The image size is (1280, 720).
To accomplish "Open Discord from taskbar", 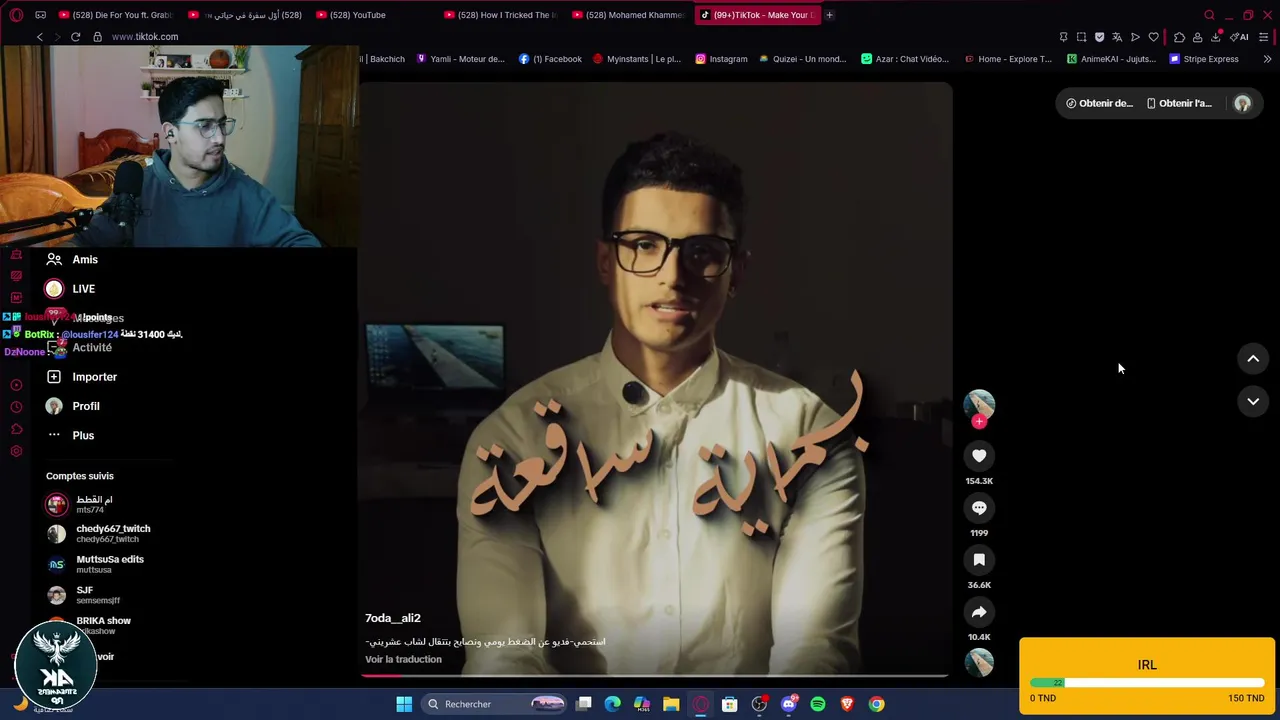I will click(789, 704).
